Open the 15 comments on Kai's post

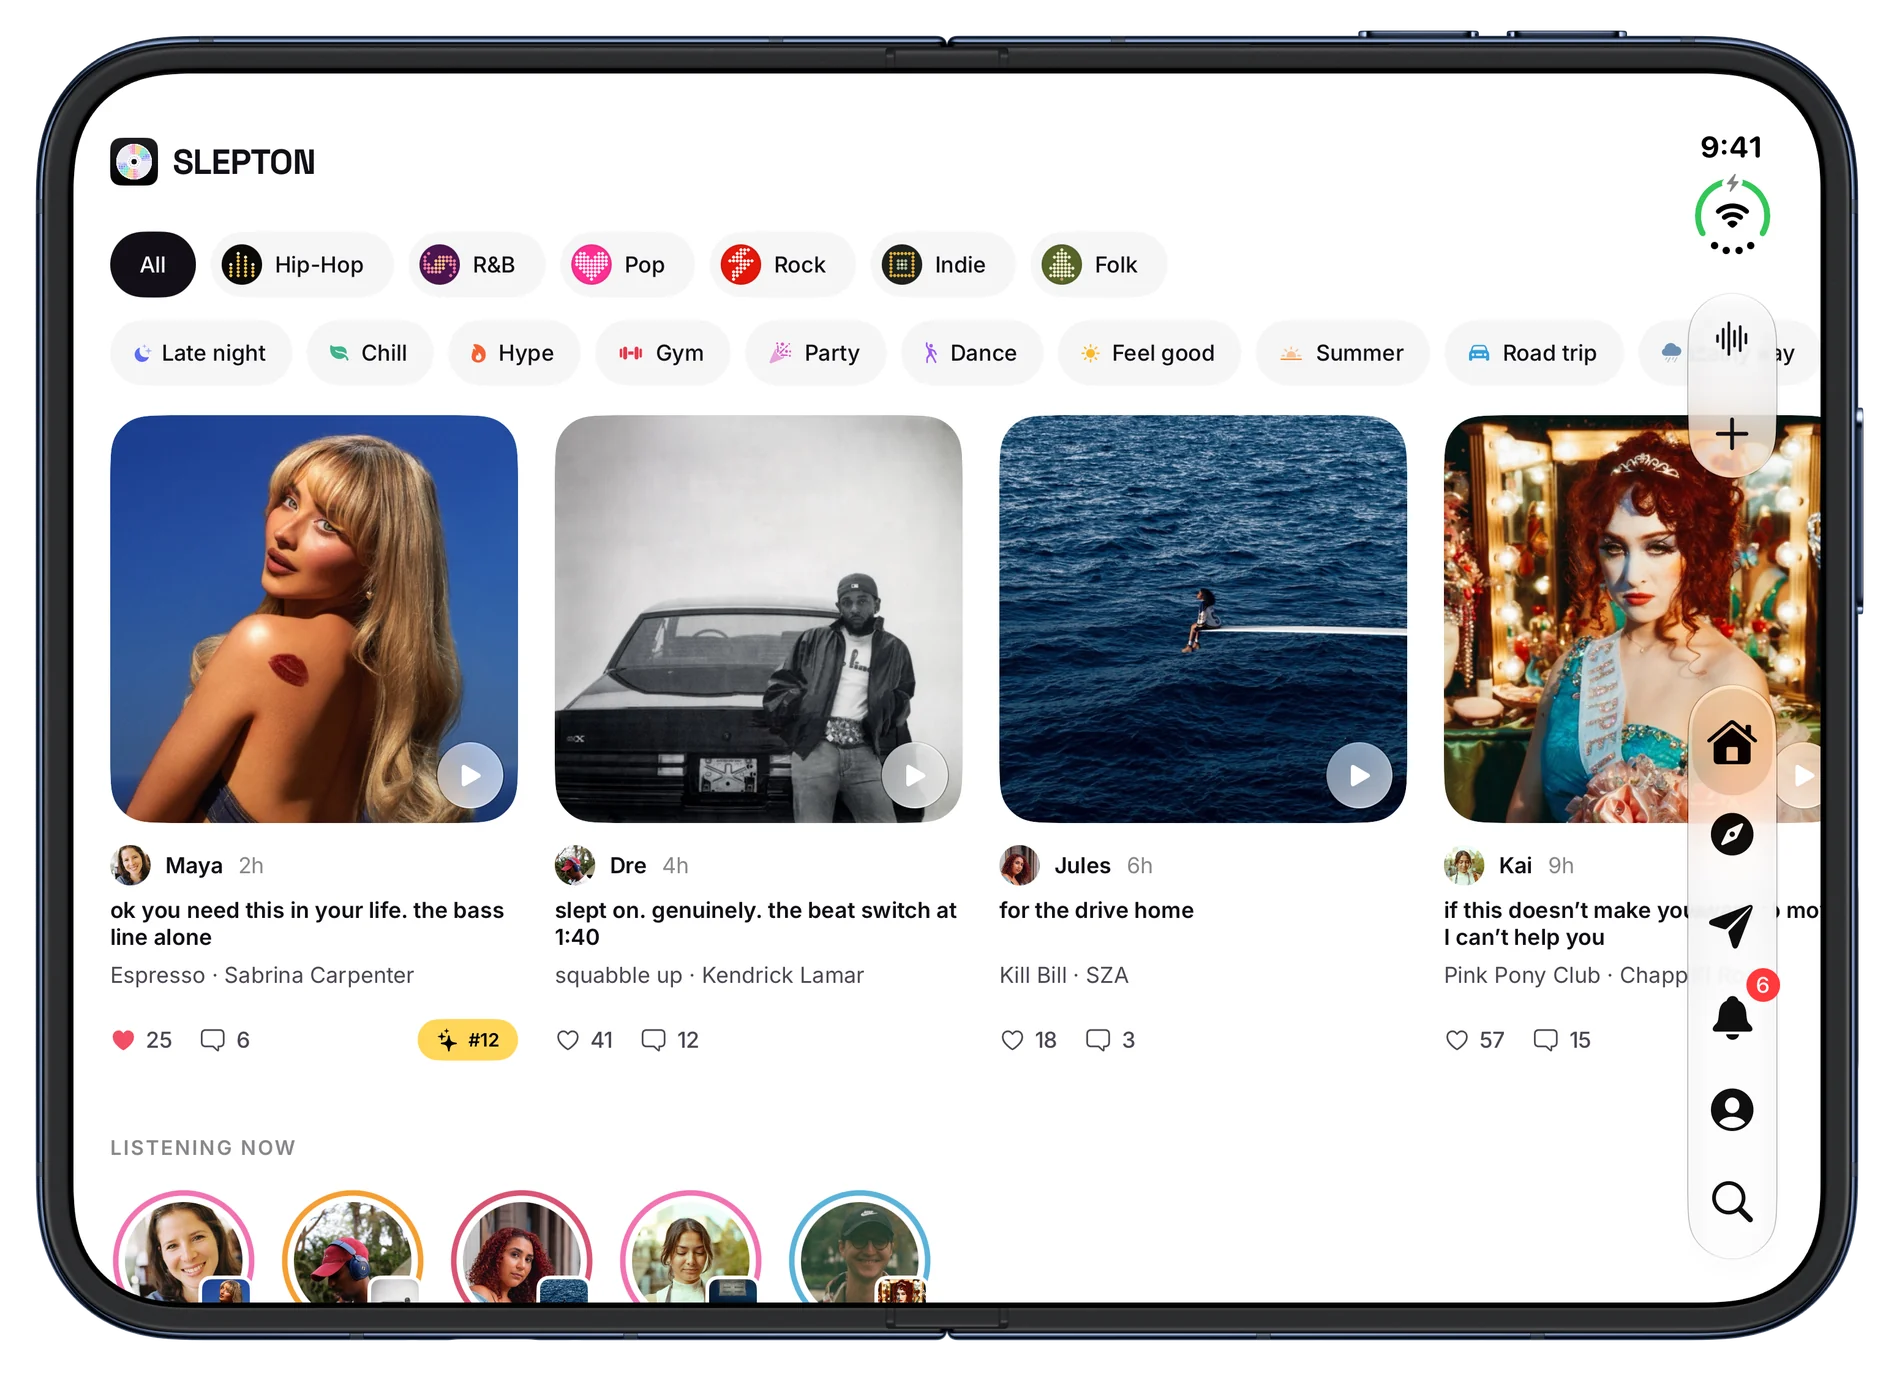(1561, 1040)
